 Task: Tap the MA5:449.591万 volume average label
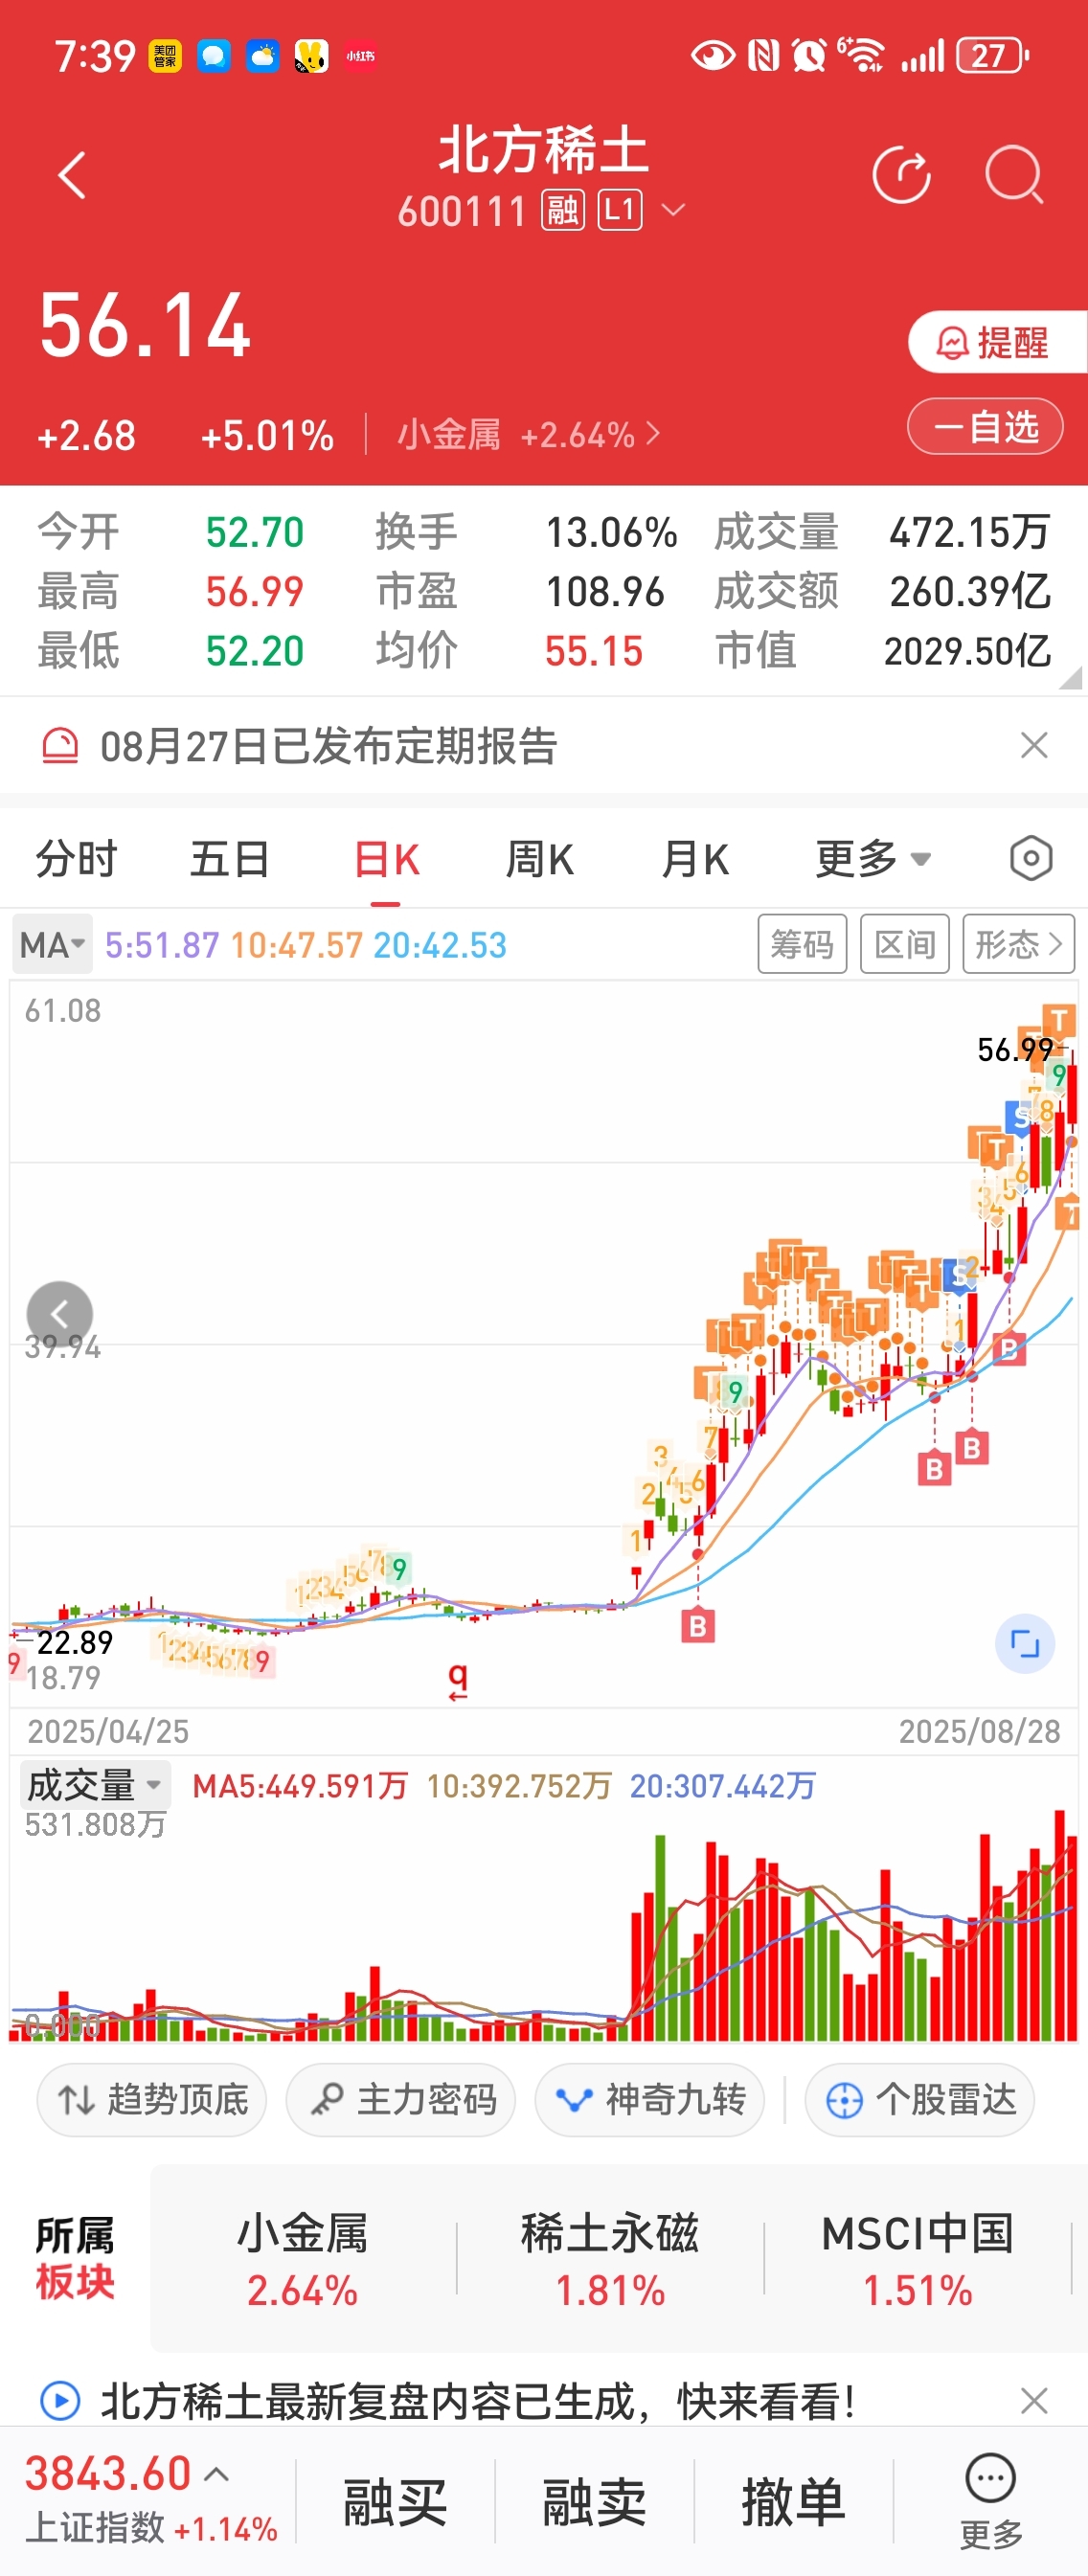(x=300, y=1785)
